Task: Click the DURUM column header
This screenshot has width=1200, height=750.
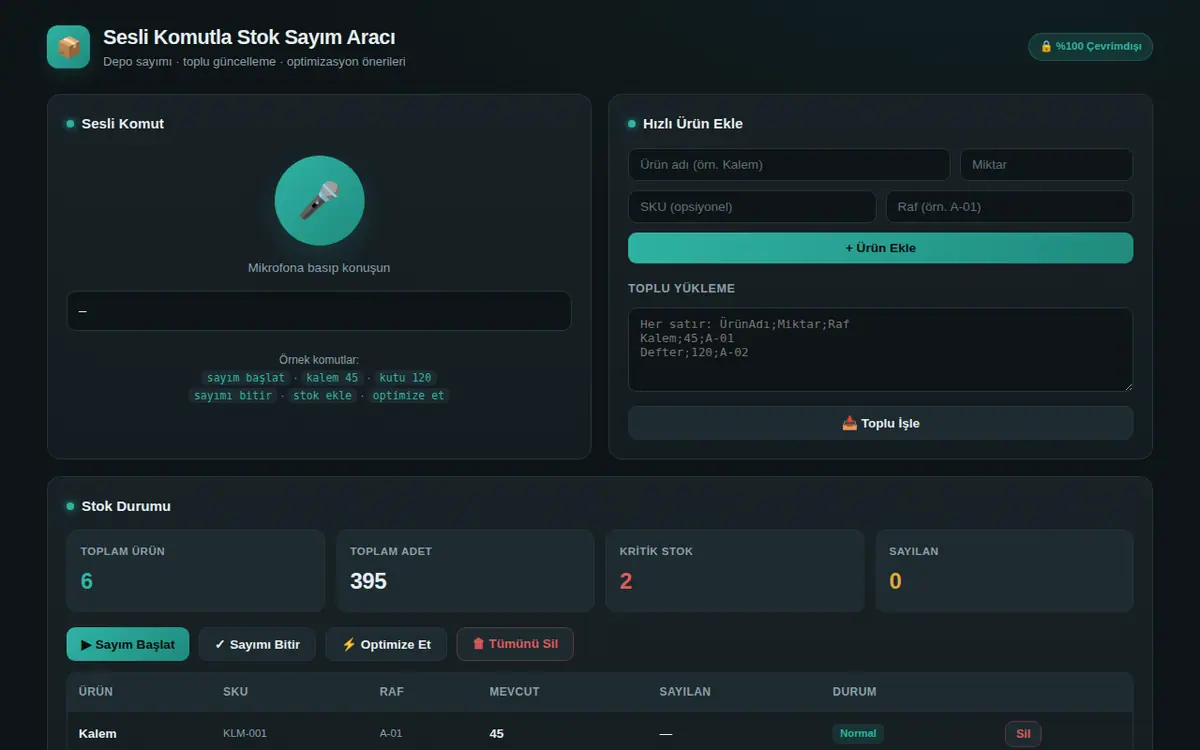Action: (854, 692)
